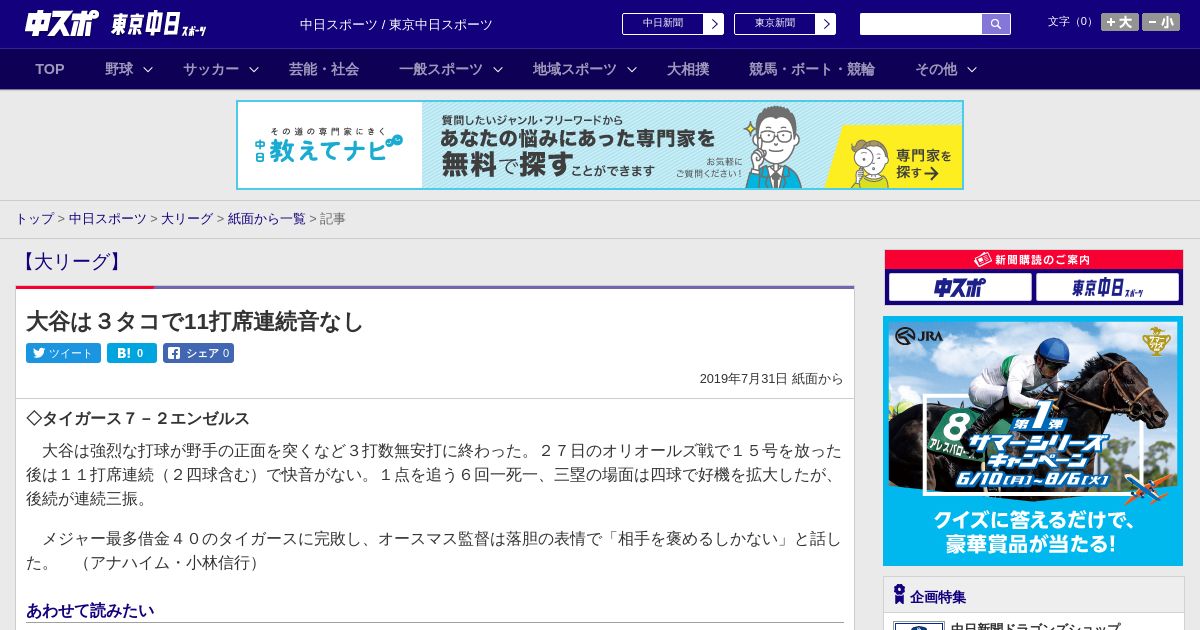Image resolution: width=1200 pixels, height=630 pixels.
Task: Click the Tokyo Chunichi Sports logo in the header
Action: point(159,24)
